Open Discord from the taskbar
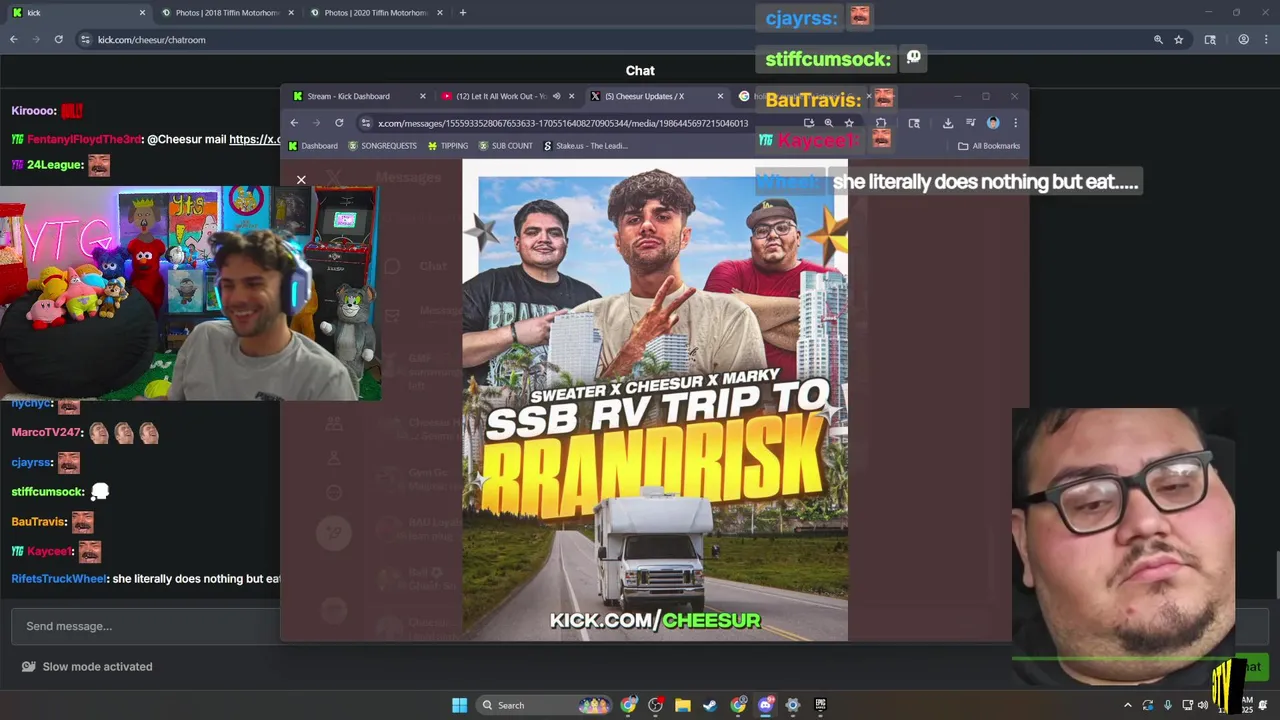This screenshot has width=1280, height=720. pos(766,705)
